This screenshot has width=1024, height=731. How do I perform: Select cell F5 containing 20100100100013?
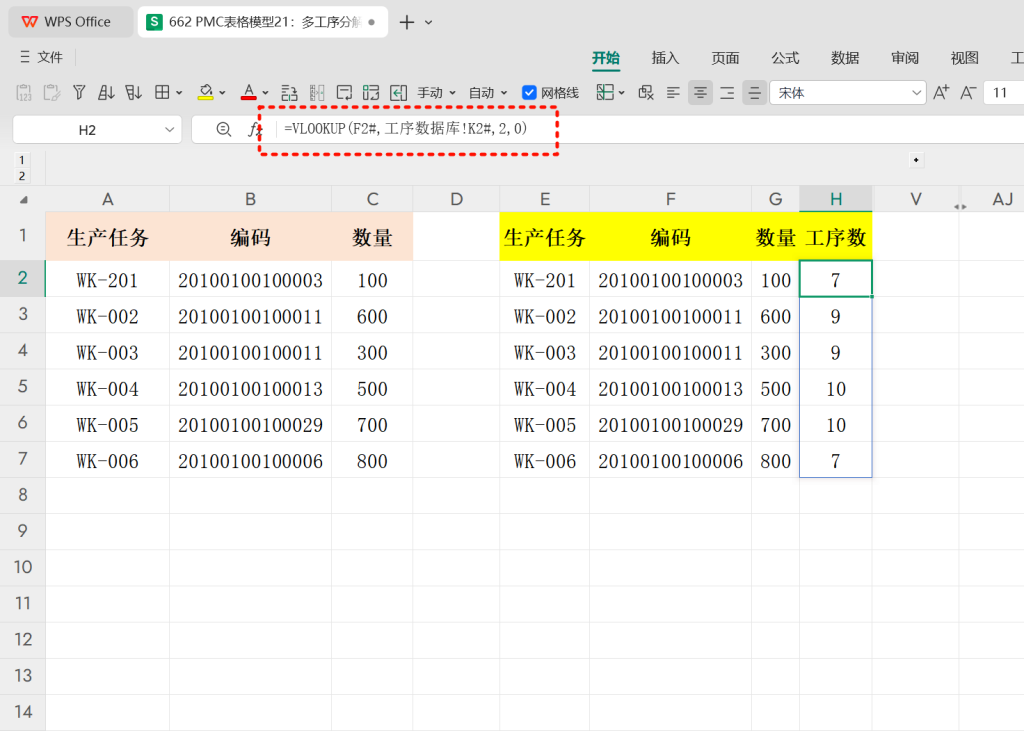671,388
